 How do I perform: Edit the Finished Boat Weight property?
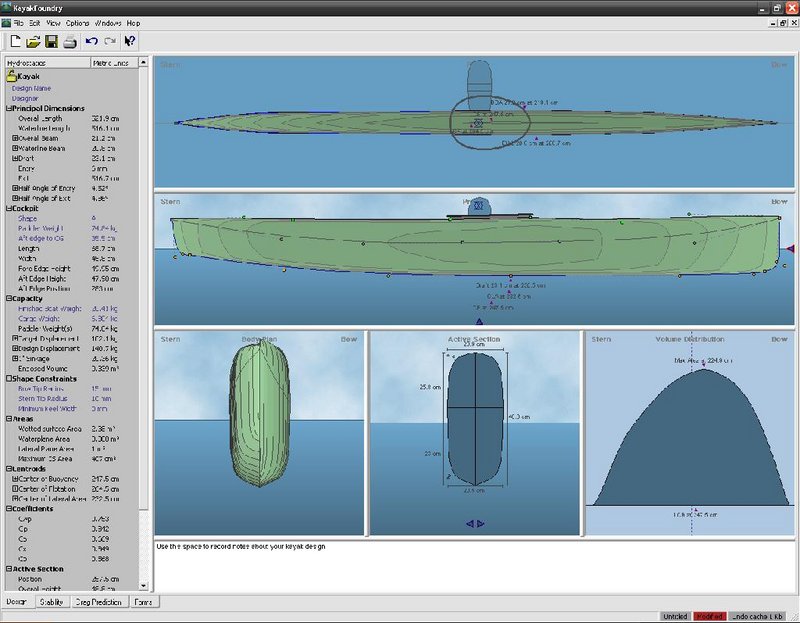[72, 308]
